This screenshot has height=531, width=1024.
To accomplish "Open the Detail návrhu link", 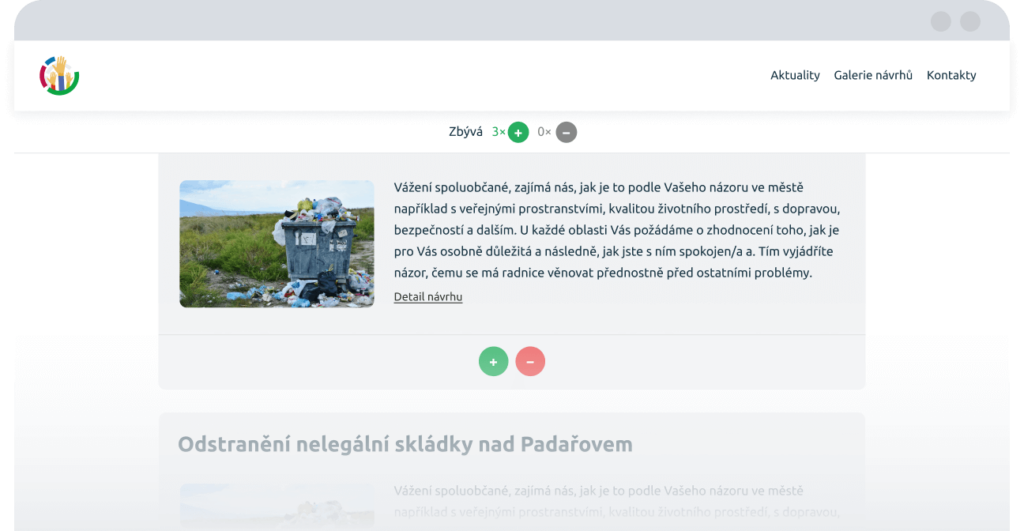I will click(x=428, y=297).
